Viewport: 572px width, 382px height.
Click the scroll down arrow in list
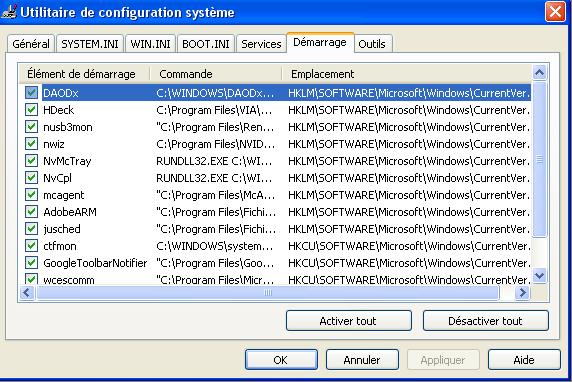point(540,275)
